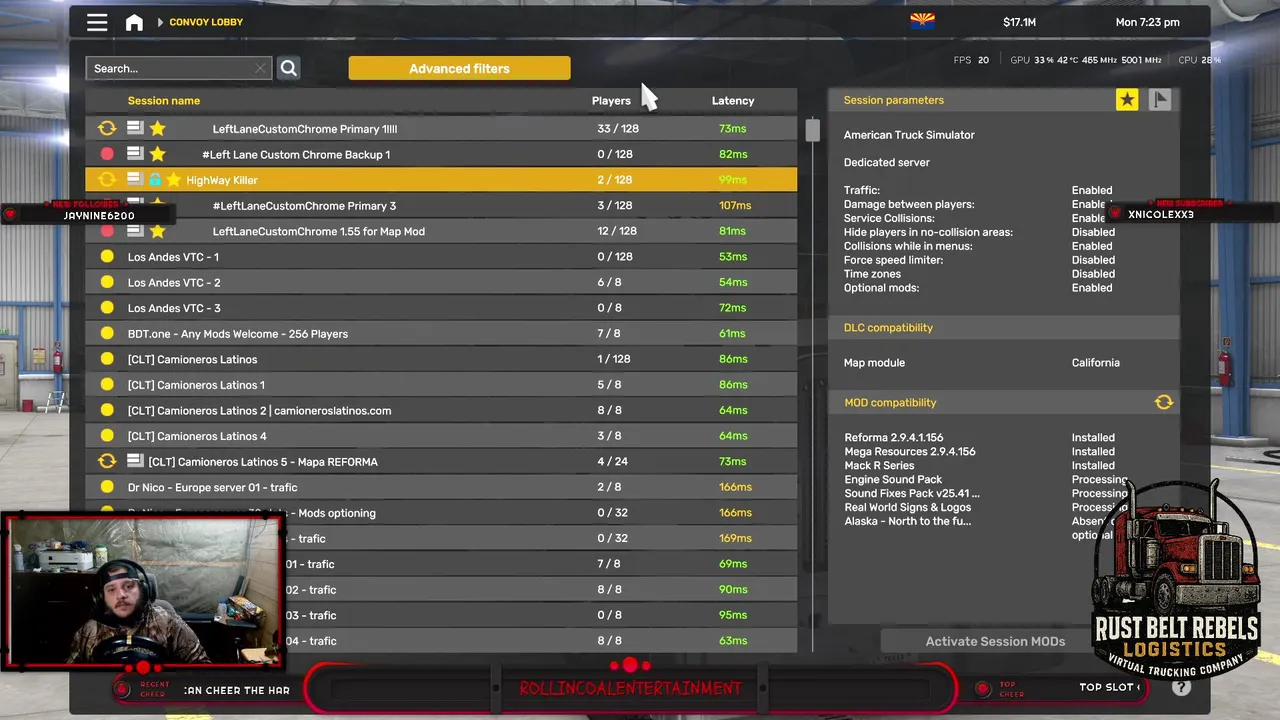The image size is (1280, 720).
Task: Click the 53ms latency value
Action: click(733, 256)
